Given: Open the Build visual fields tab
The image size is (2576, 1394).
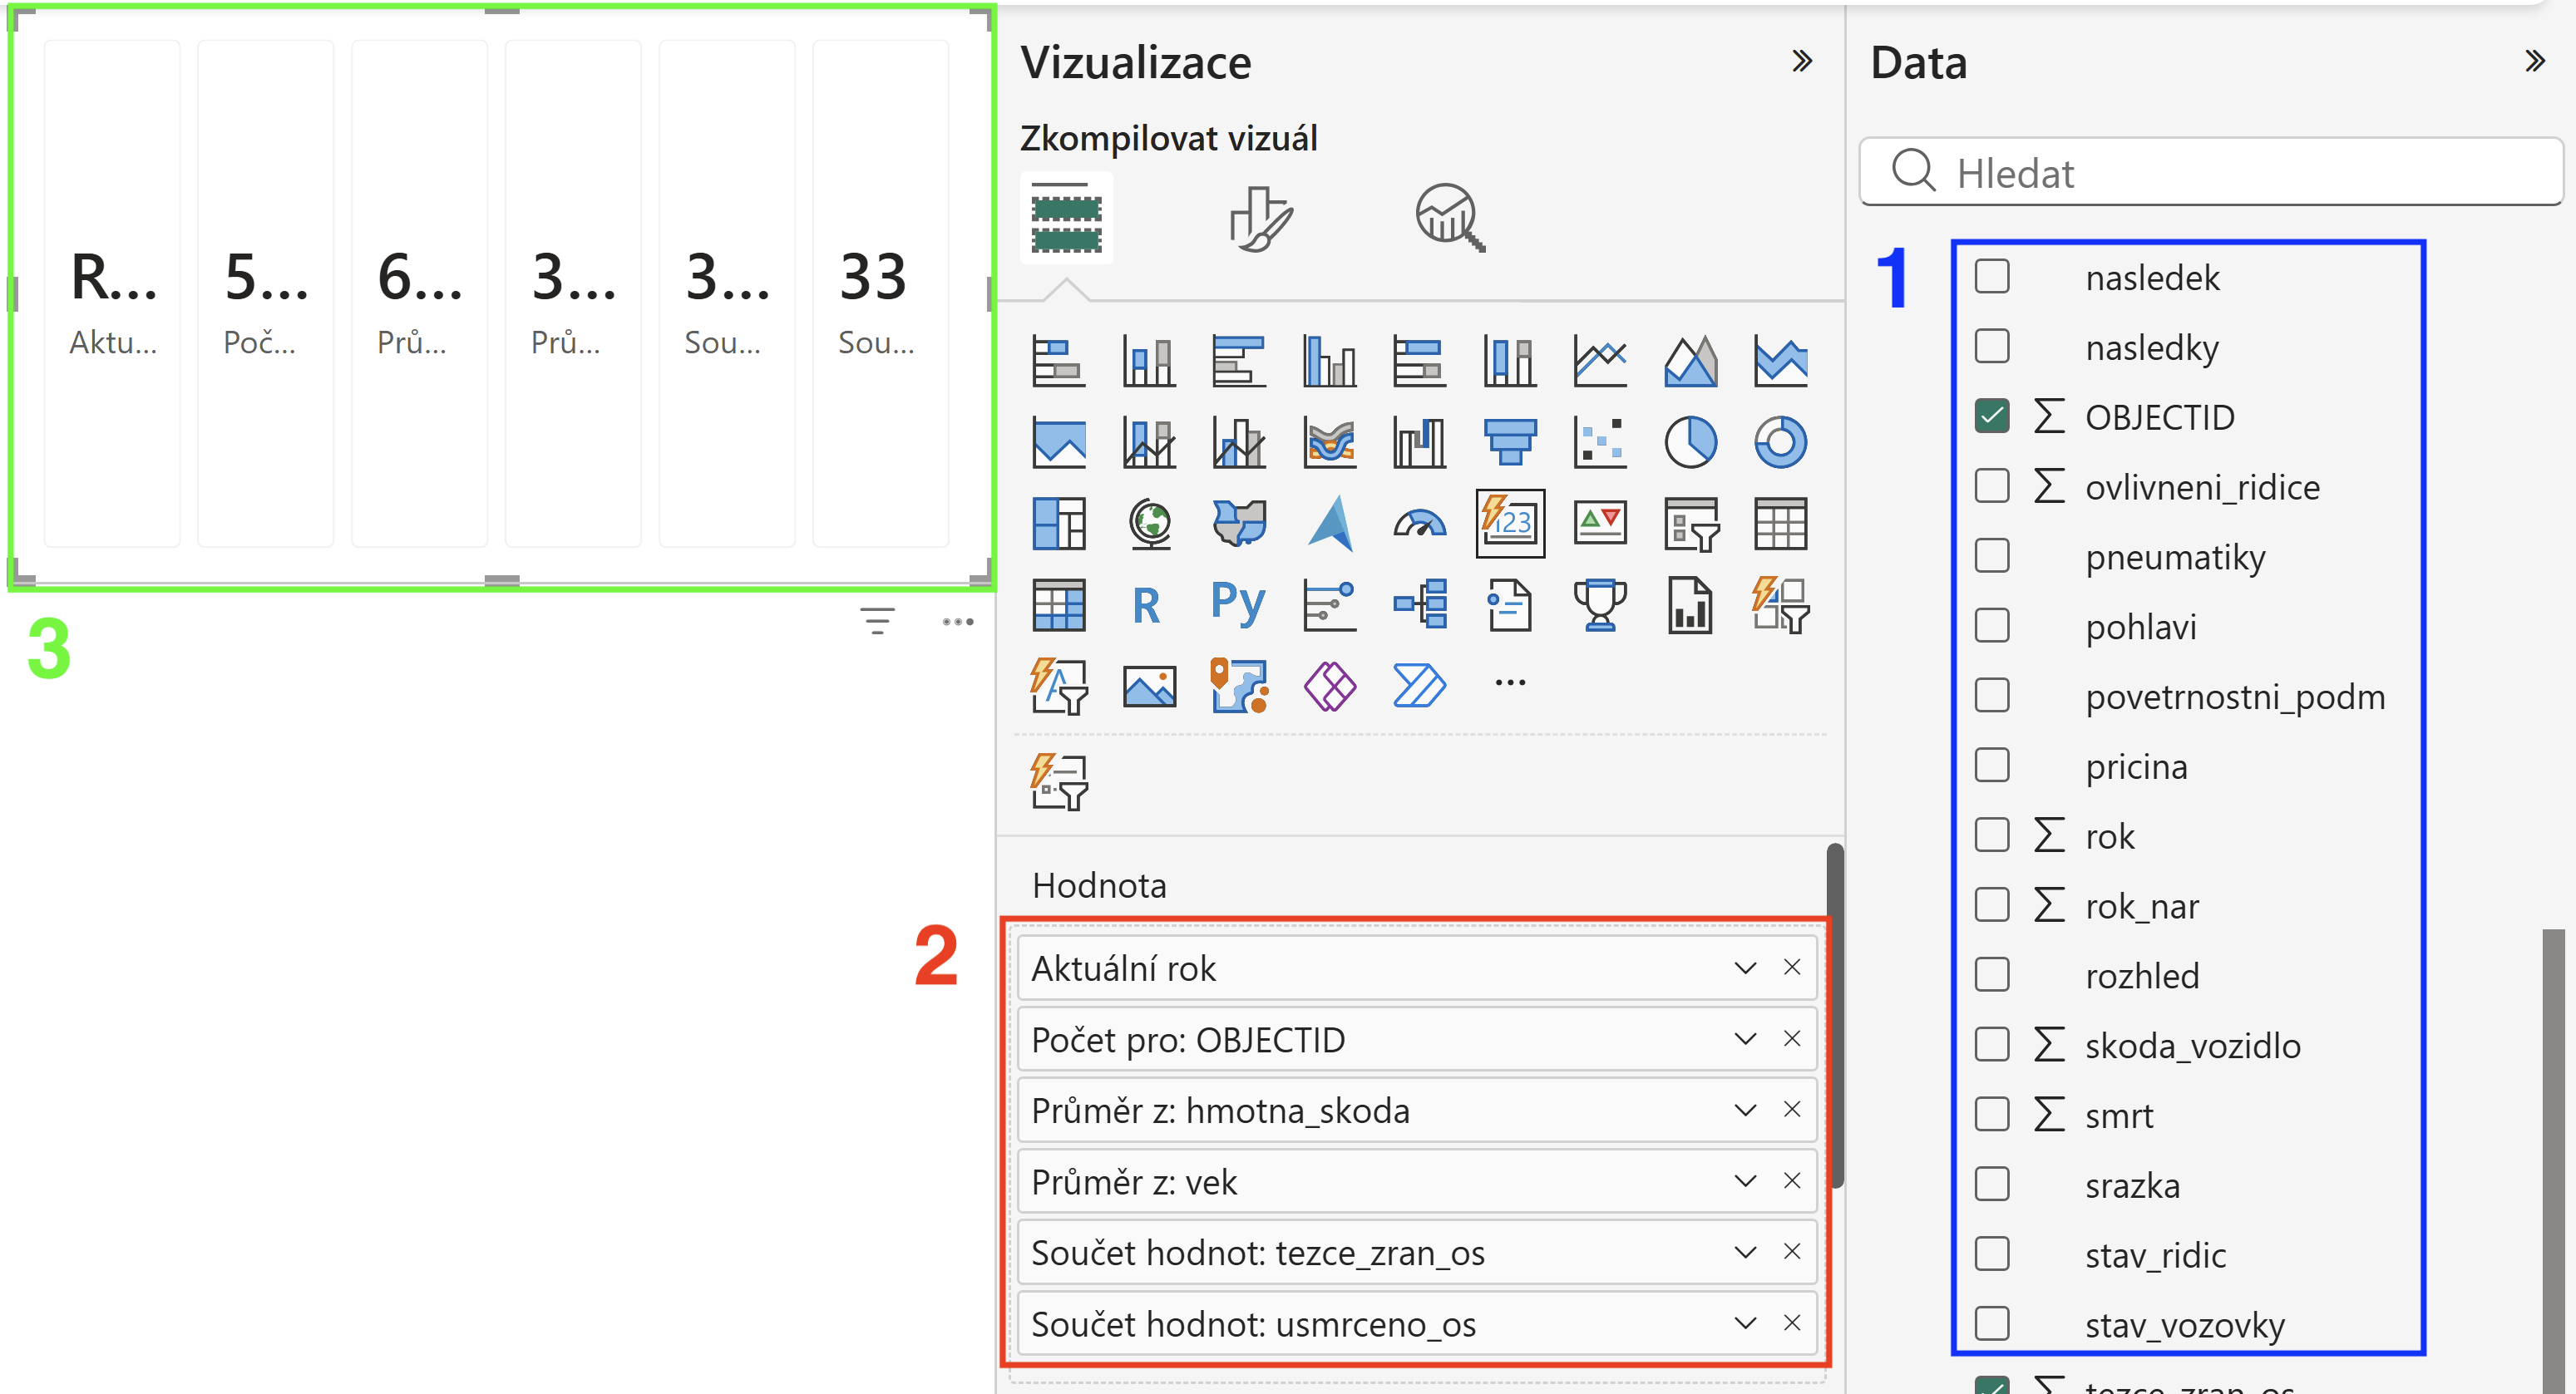Looking at the screenshot, I should click(x=1066, y=218).
